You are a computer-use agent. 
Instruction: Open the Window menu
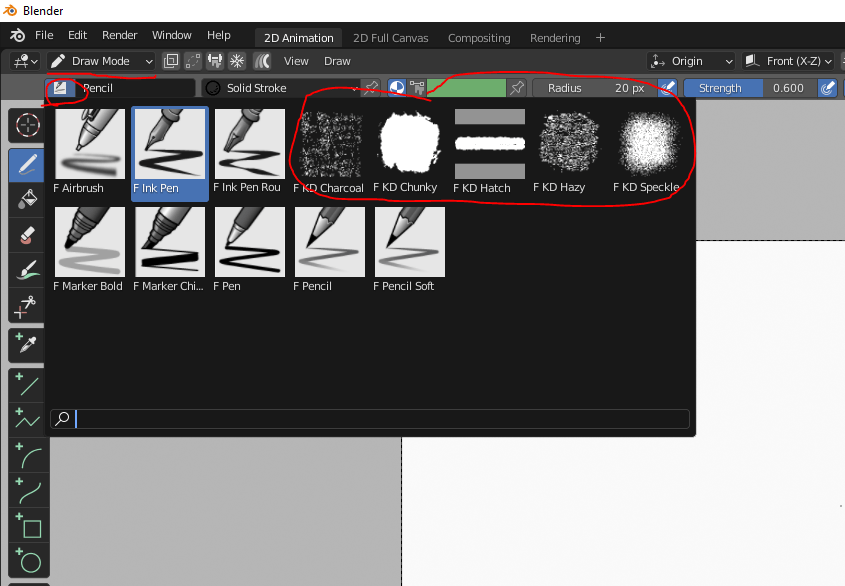tap(171, 35)
